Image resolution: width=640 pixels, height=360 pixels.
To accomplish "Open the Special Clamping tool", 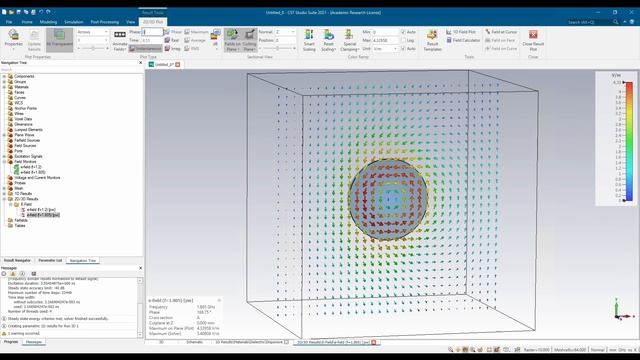I will tap(349, 40).
